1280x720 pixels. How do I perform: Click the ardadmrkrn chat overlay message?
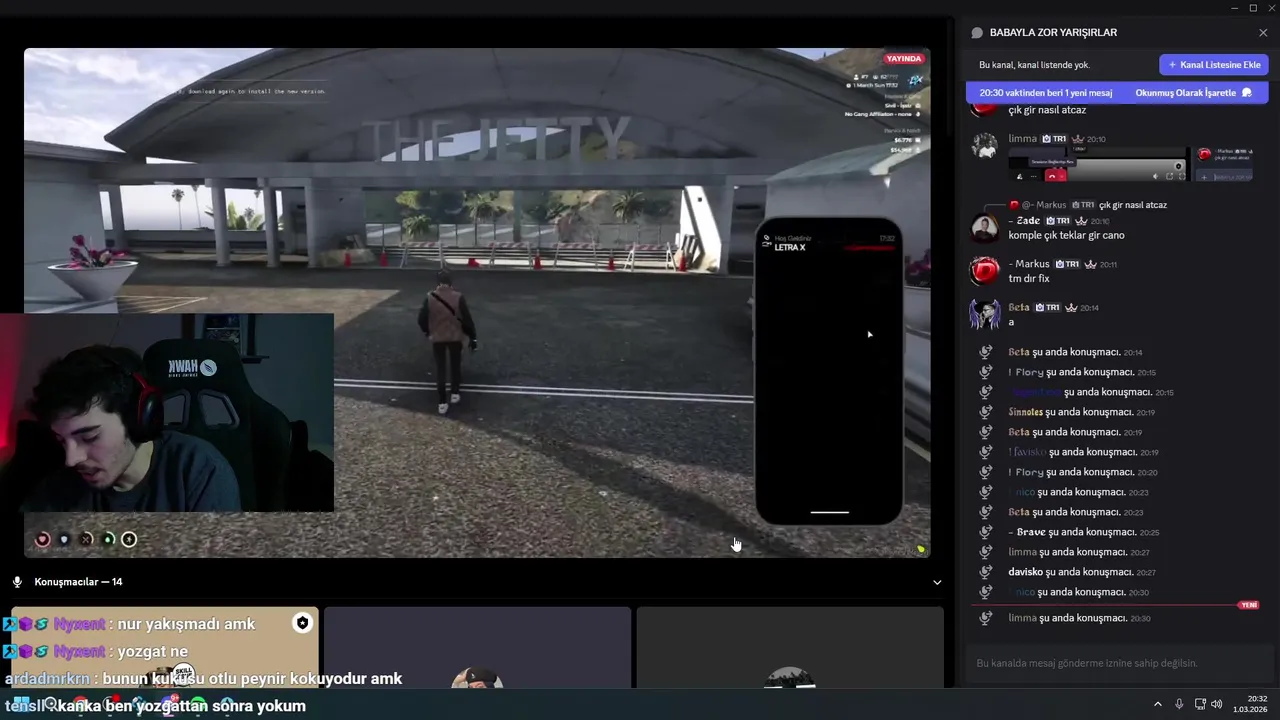coord(203,679)
